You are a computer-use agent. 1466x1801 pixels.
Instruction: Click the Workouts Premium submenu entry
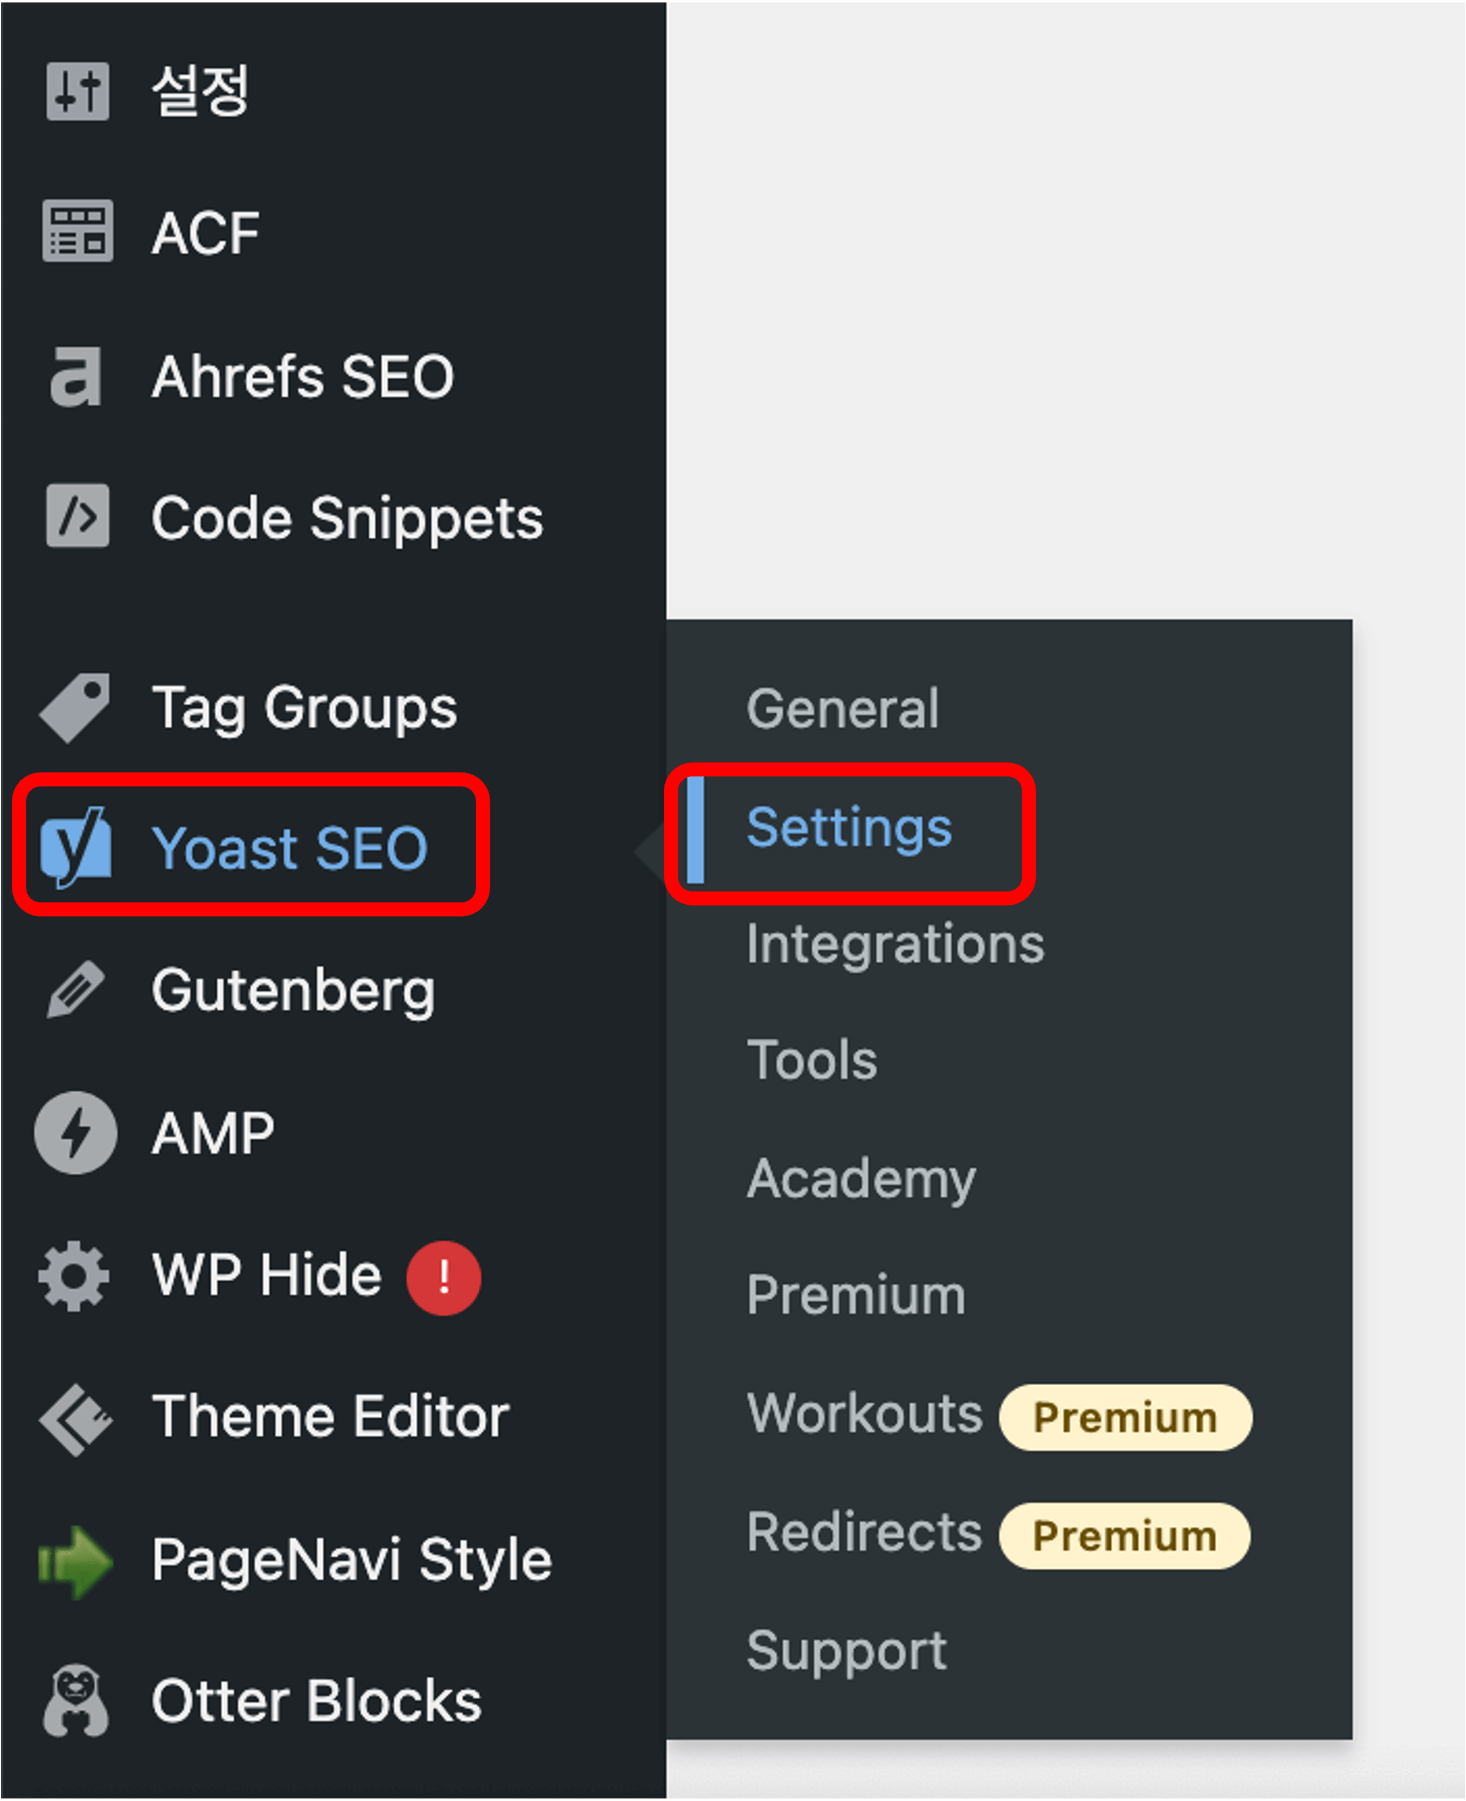tap(865, 1414)
